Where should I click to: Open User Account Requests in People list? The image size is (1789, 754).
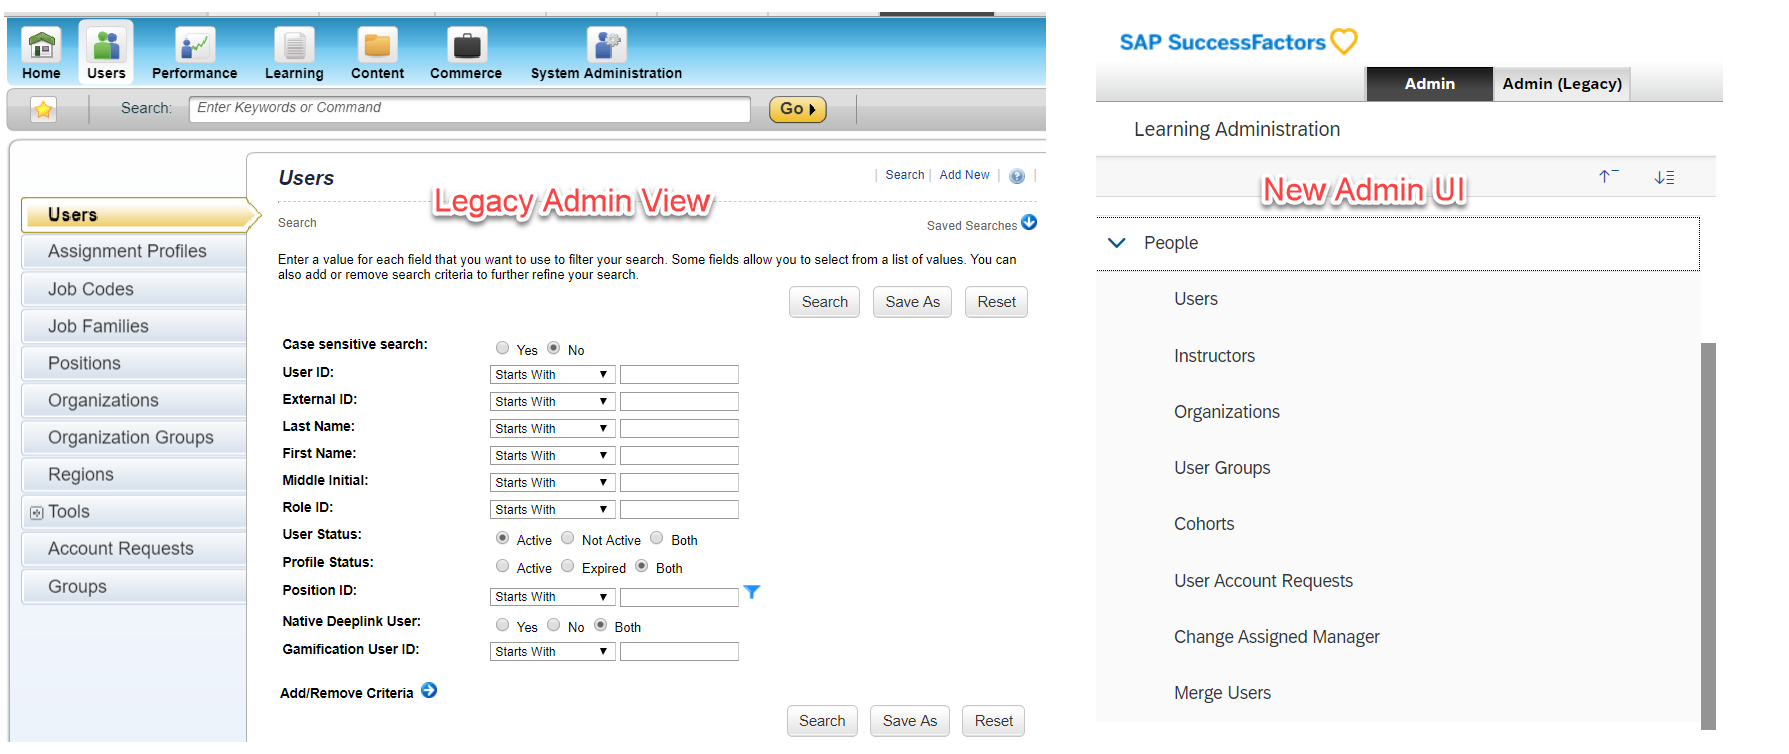pos(1263,581)
